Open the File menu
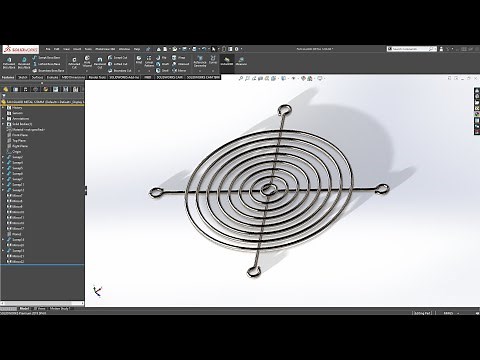The width and height of the screenshot is (480, 360). coord(48,49)
